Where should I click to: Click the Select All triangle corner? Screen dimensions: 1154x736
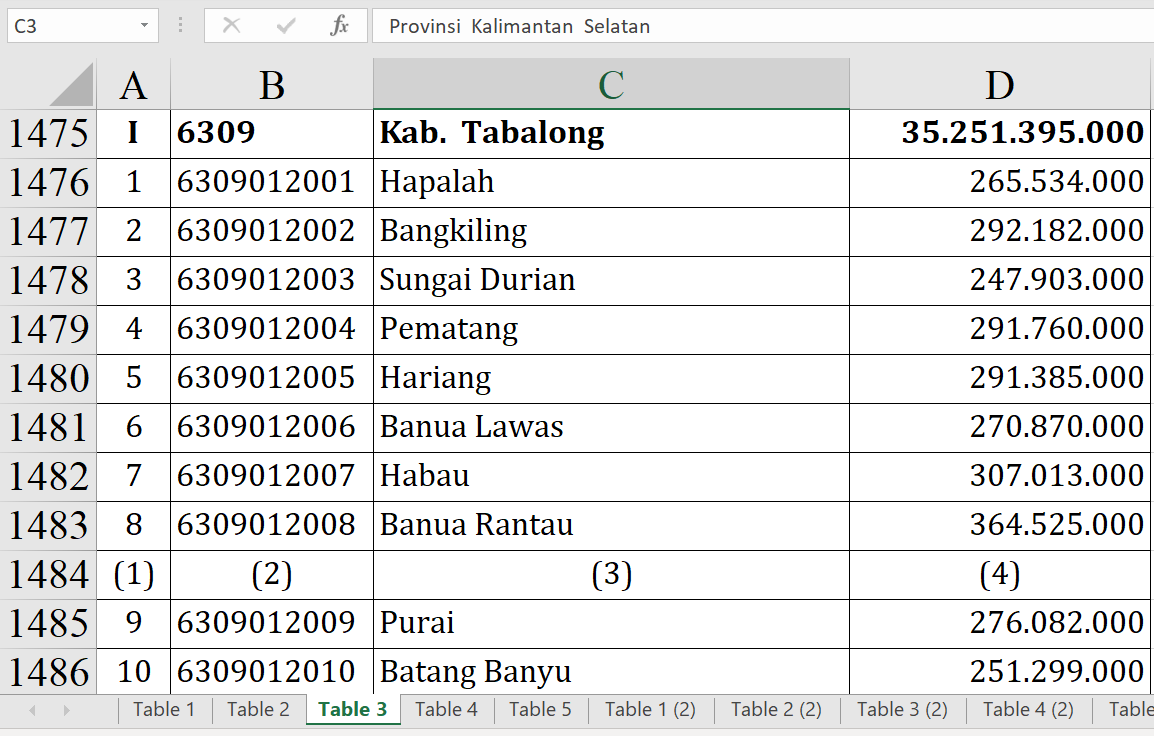[72, 85]
